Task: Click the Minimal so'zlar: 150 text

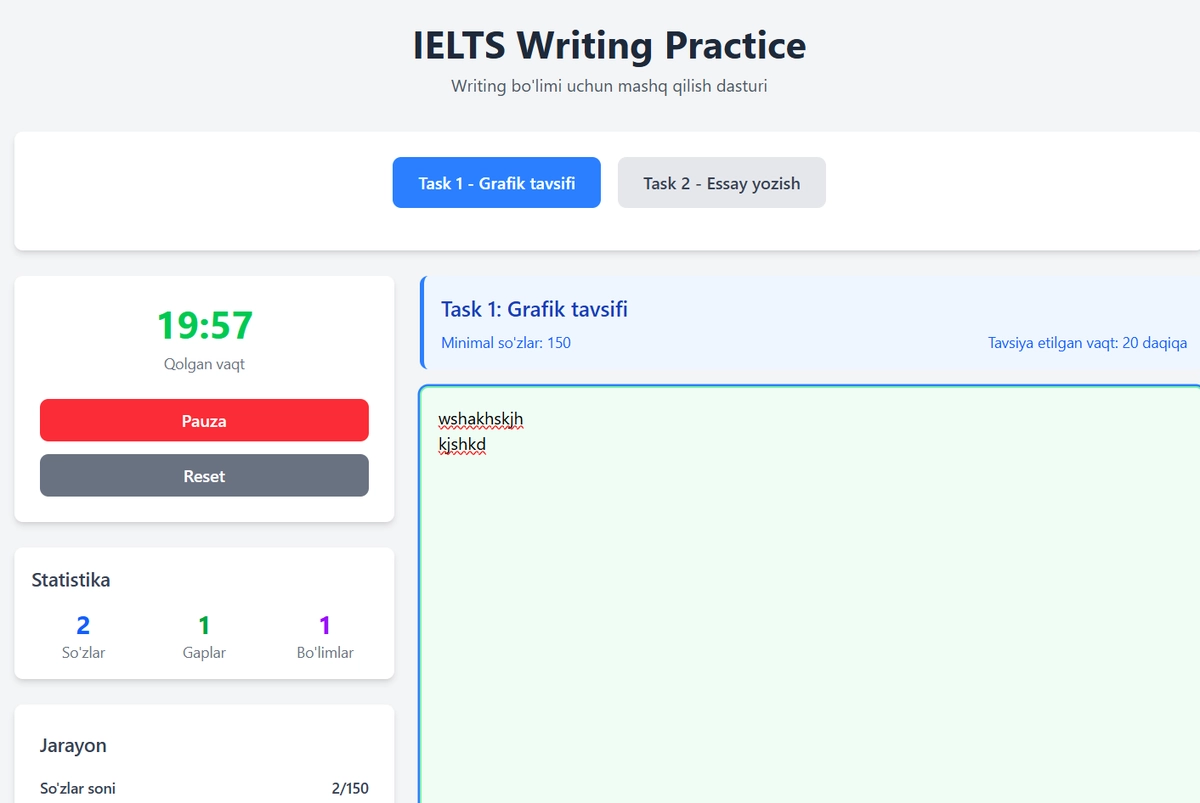Action: point(506,343)
